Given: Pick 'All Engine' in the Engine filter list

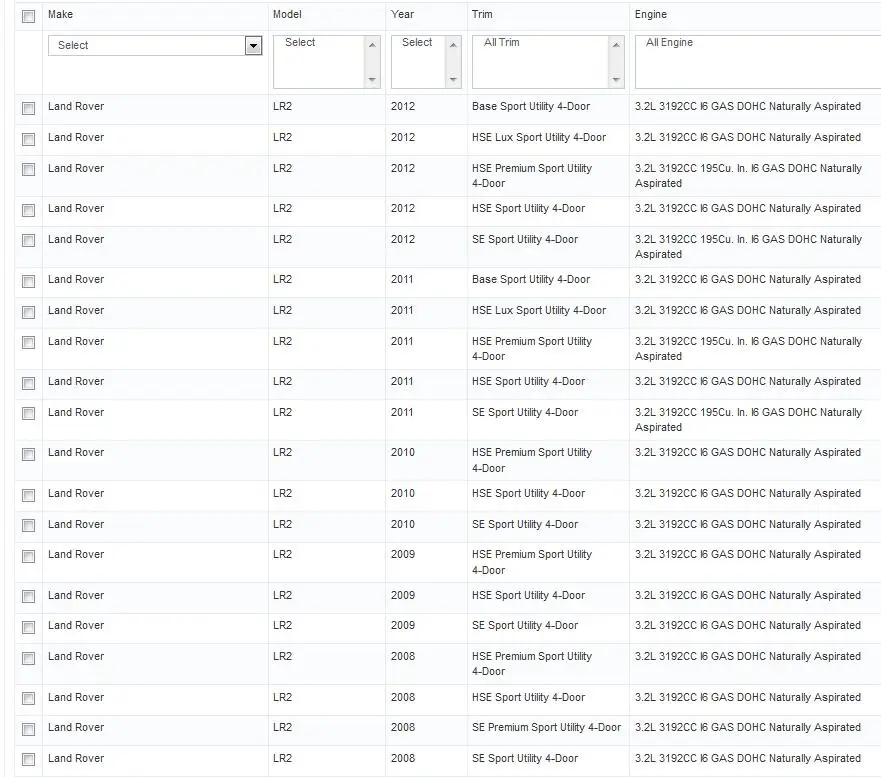Looking at the screenshot, I should click(669, 42).
